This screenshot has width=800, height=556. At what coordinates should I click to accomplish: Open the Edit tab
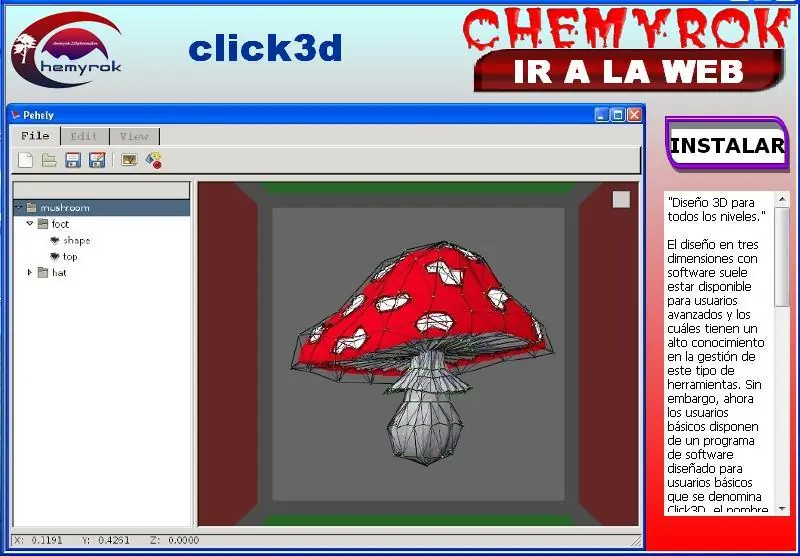pos(84,136)
